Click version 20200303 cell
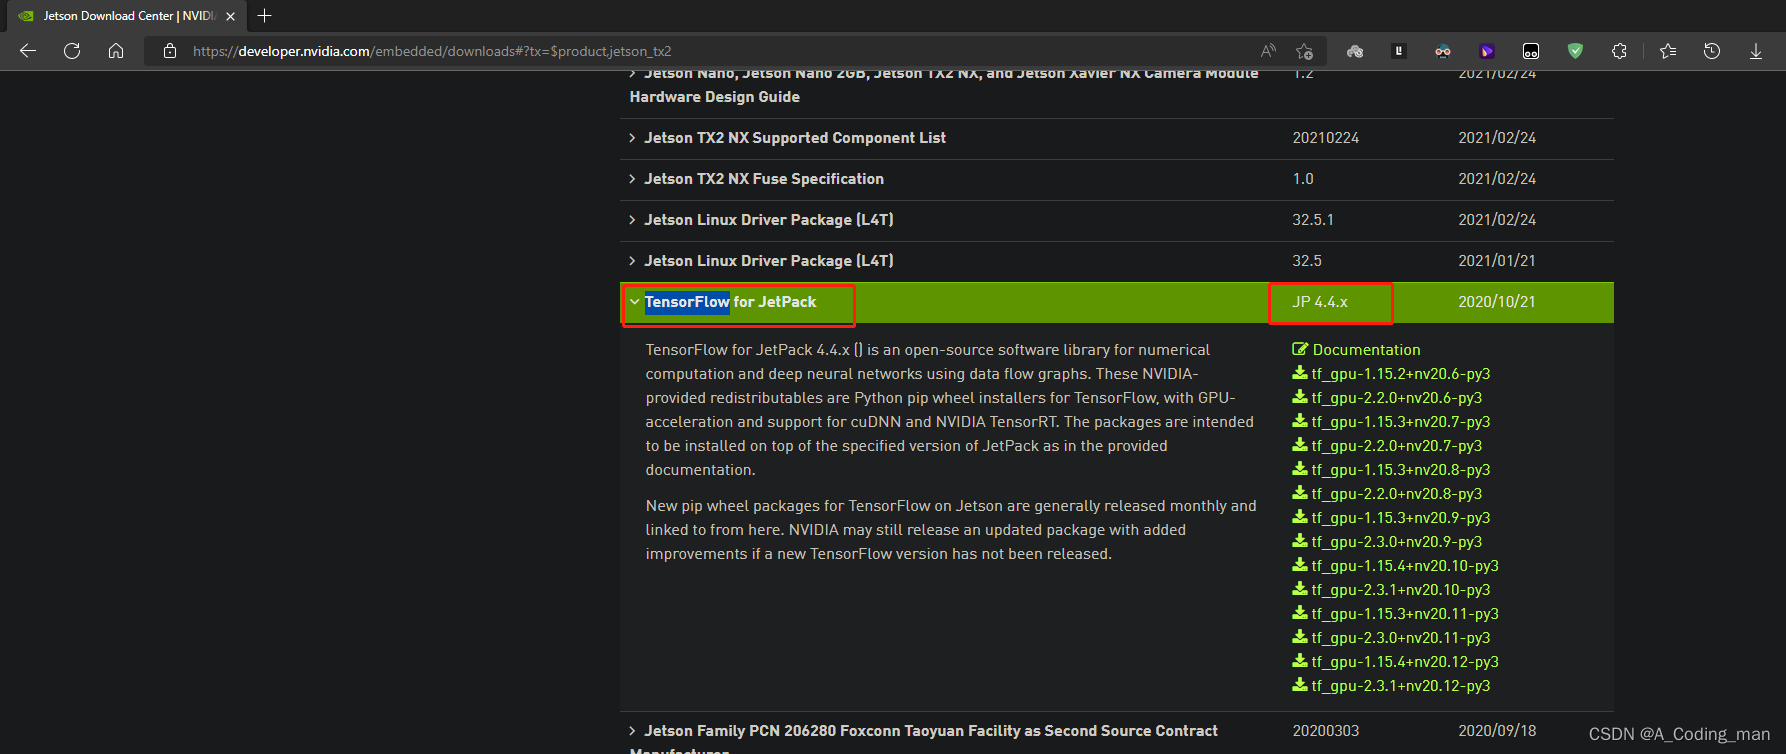1786x754 pixels. click(1326, 731)
